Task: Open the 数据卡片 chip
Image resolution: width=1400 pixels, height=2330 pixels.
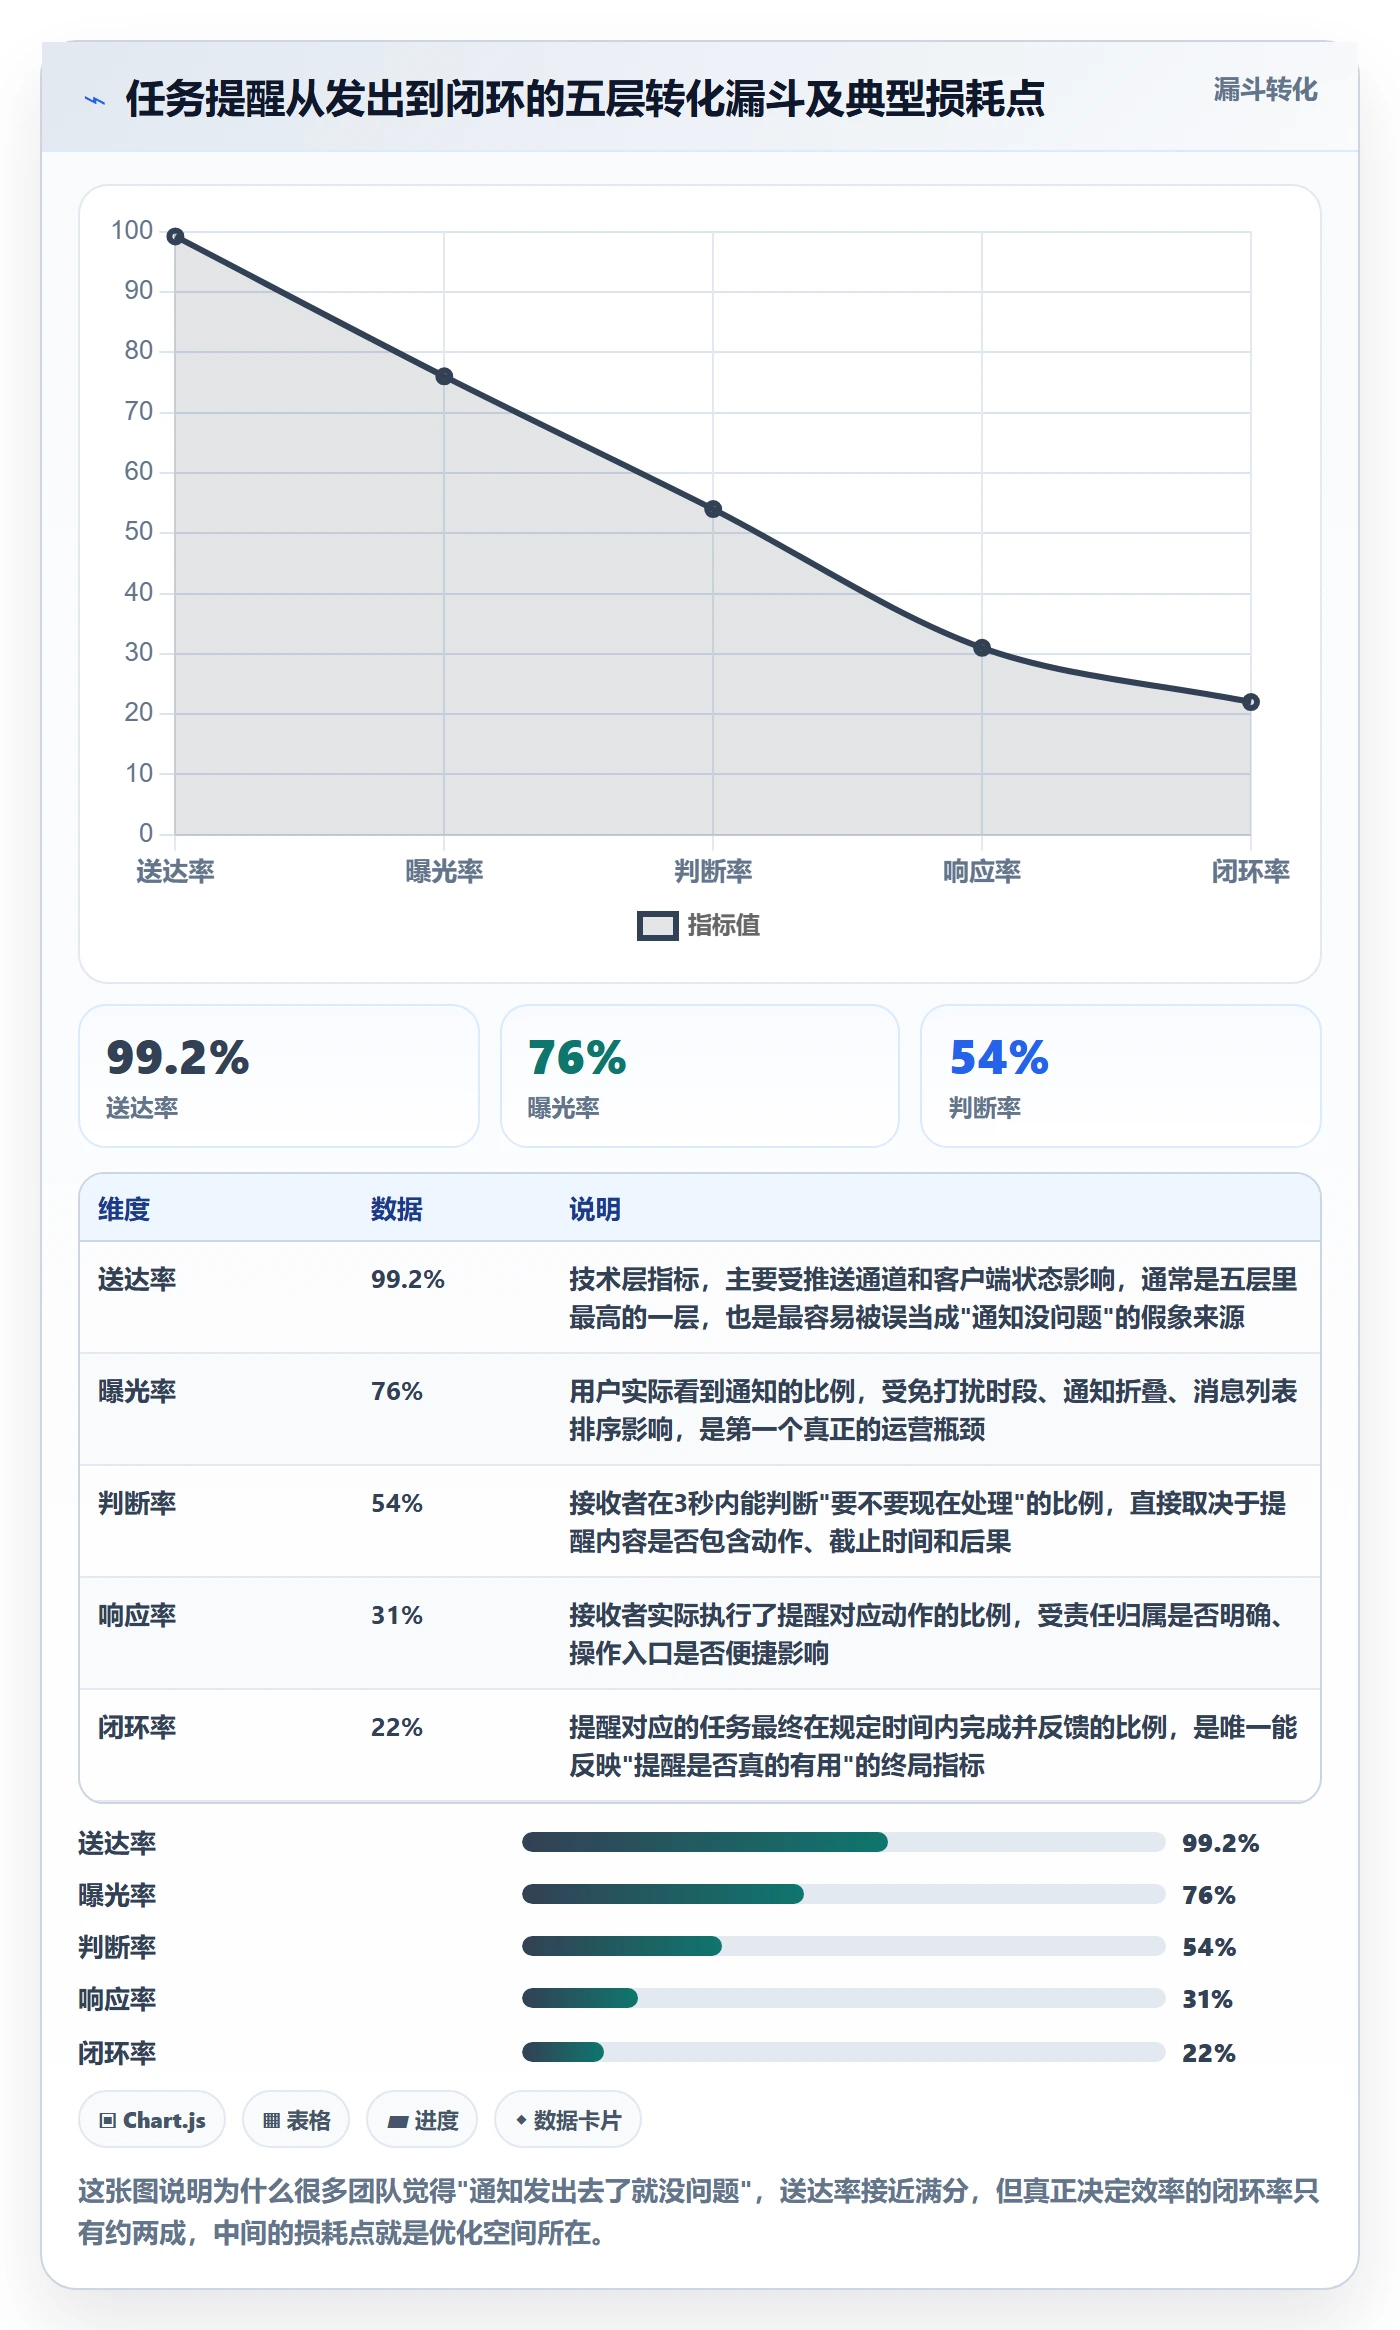Action: point(568,2120)
